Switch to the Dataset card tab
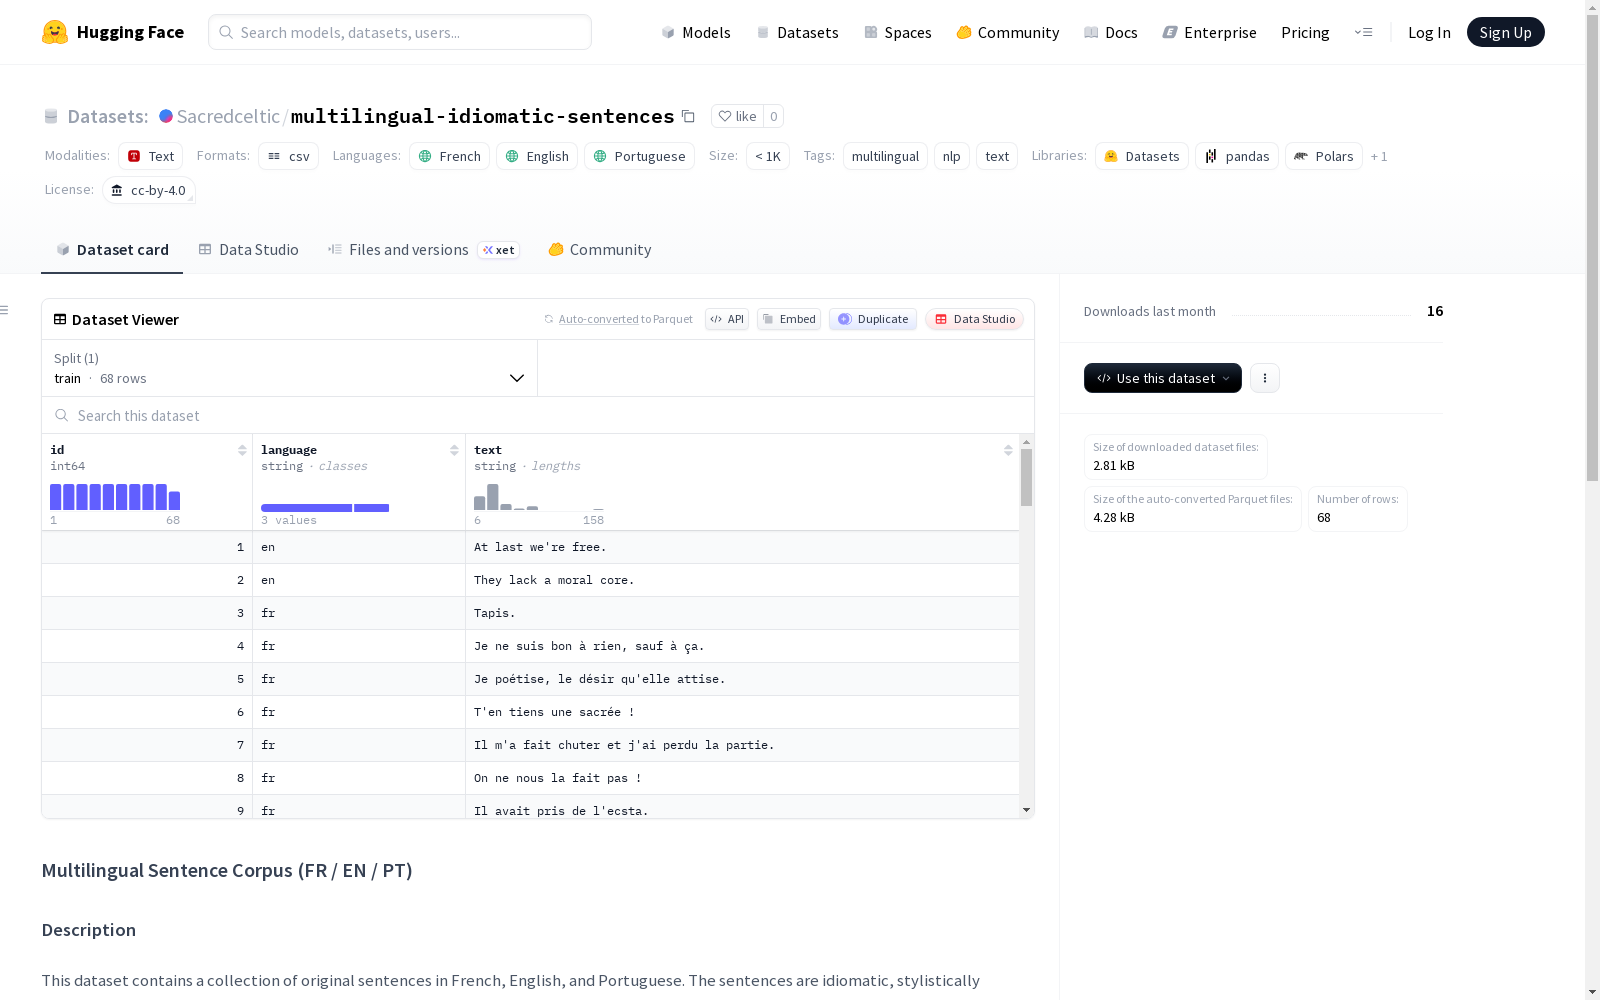This screenshot has height=1000, width=1600. click(x=112, y=250)
